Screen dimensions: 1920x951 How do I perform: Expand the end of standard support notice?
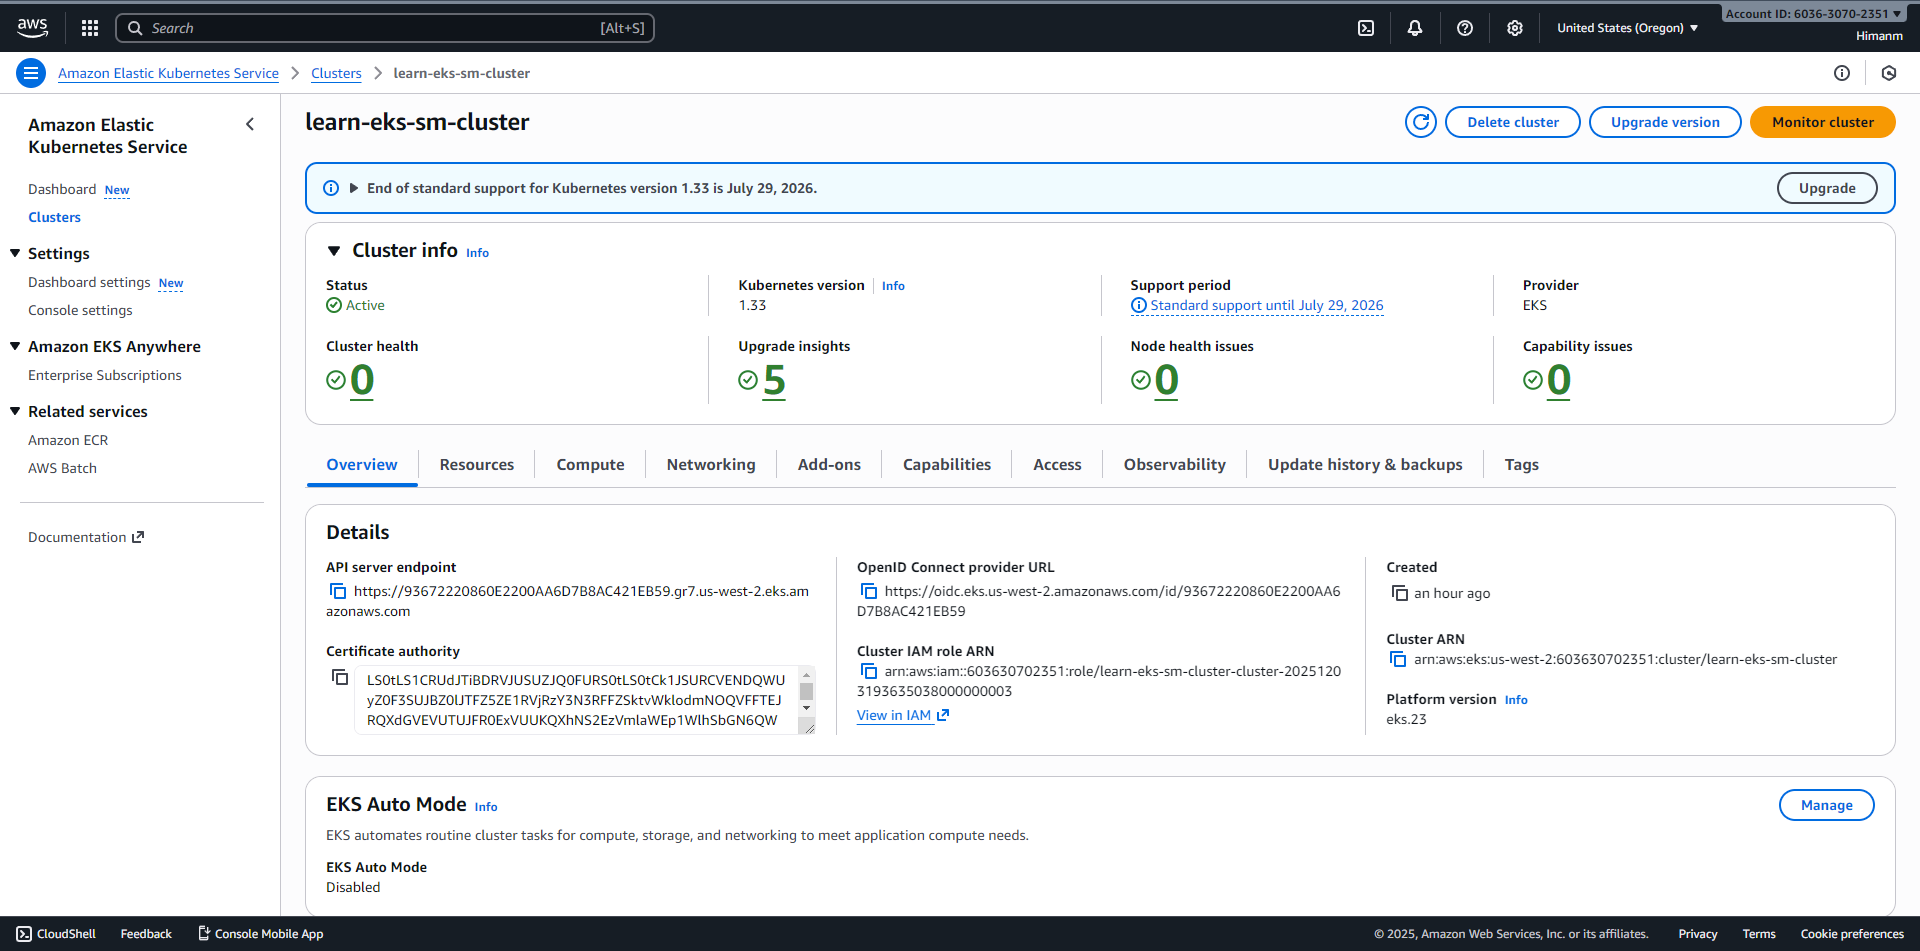click(x=353, y=188)
